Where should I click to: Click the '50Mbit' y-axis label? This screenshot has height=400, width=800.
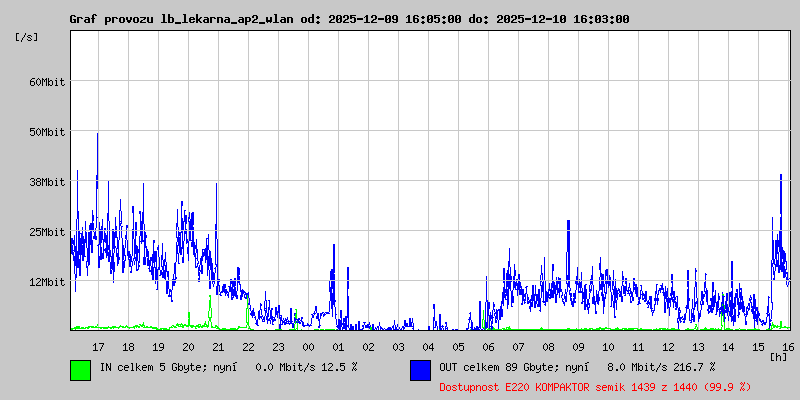(47, 132)
